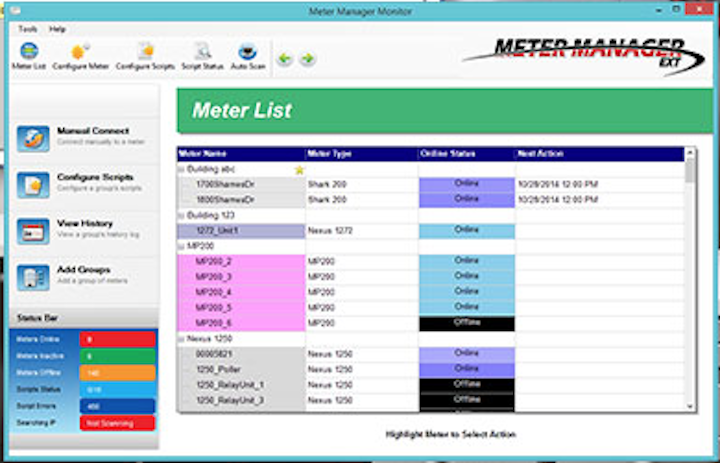The width and height of the screenshot is (720, 463).
Task: Click Next Action date for 1800ShamesDr
Action: pos(558,200)
